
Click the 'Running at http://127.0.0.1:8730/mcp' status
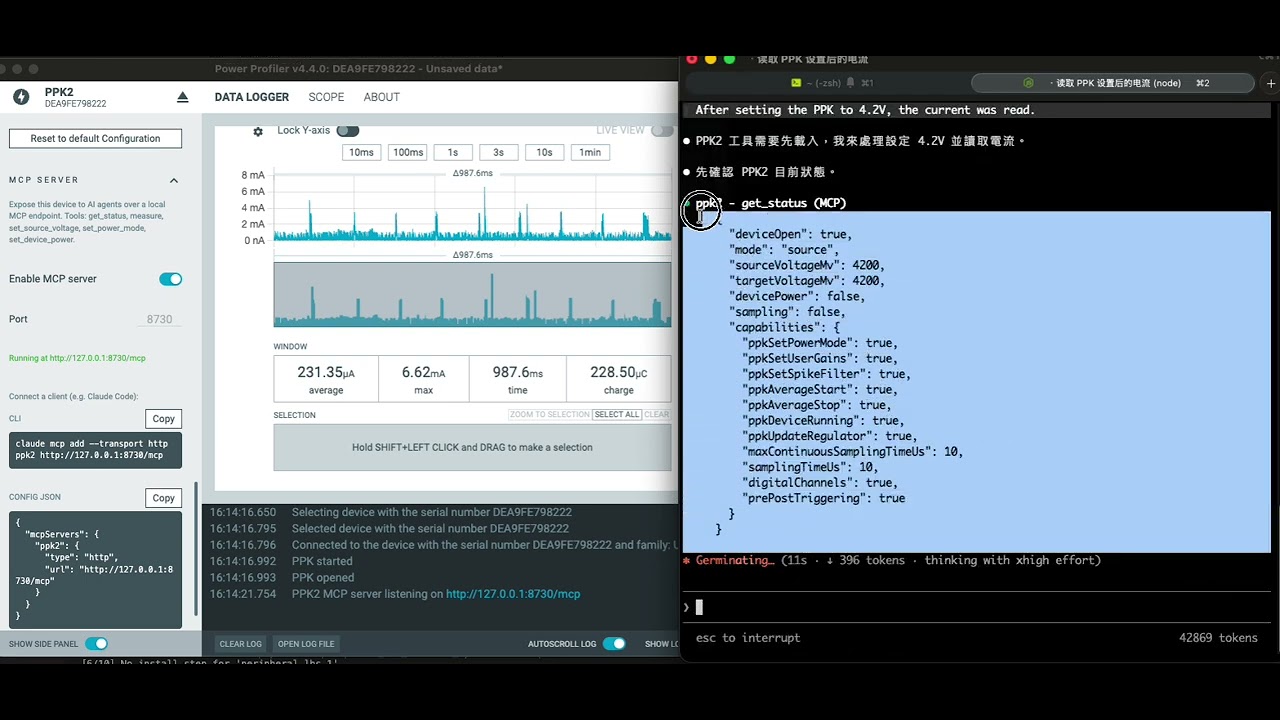tap(77, 358)
